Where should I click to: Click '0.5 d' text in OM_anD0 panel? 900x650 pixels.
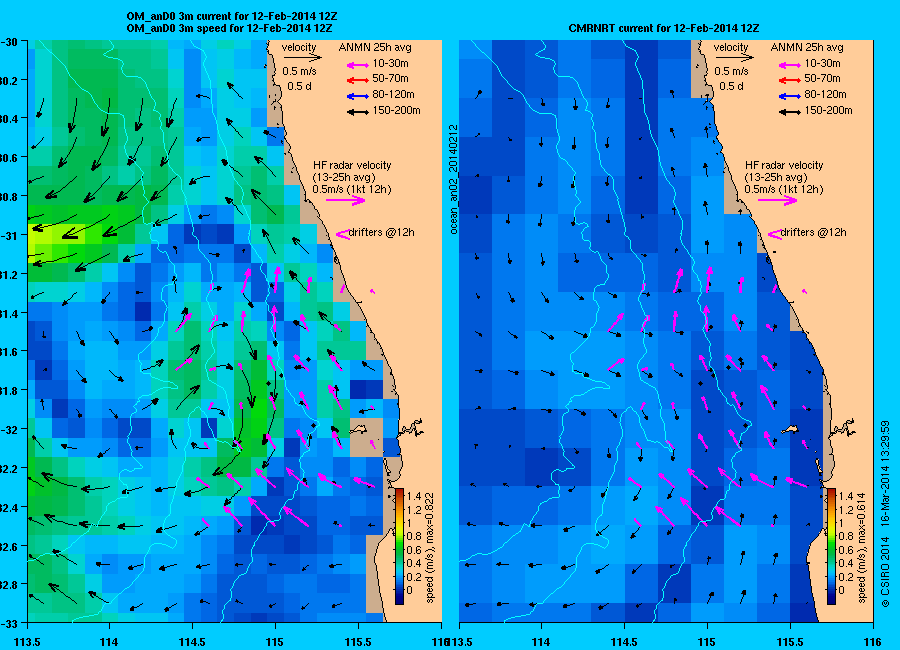click(299, 87)
